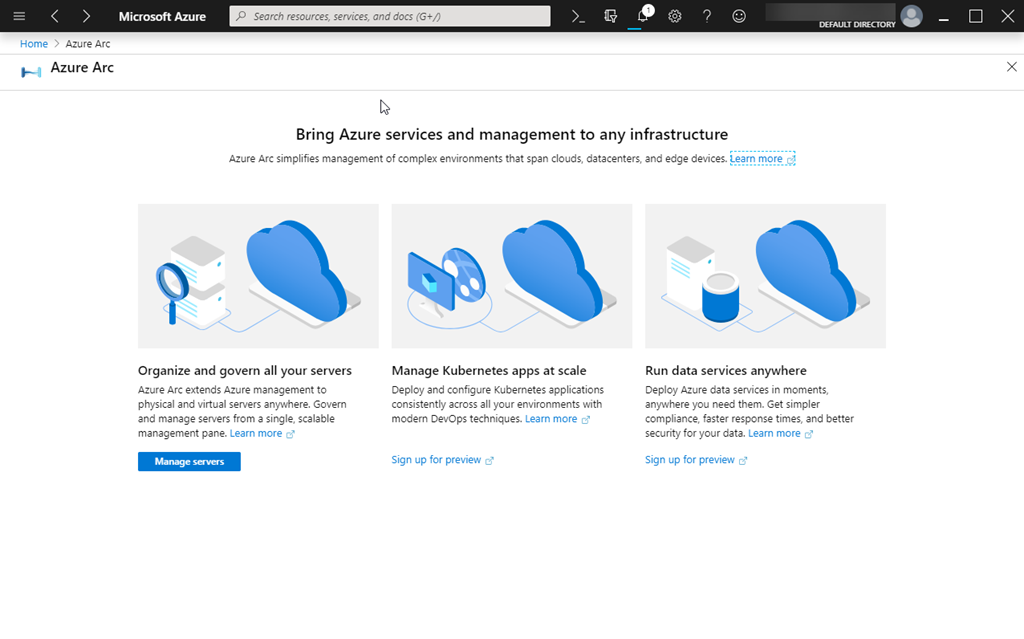Sign up for data services preview

pos(696,460)
